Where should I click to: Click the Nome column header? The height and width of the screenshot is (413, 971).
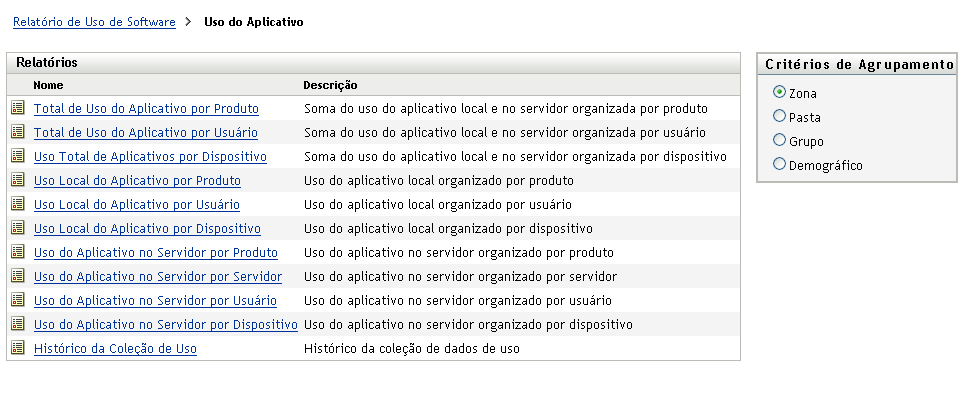(48, 86)
